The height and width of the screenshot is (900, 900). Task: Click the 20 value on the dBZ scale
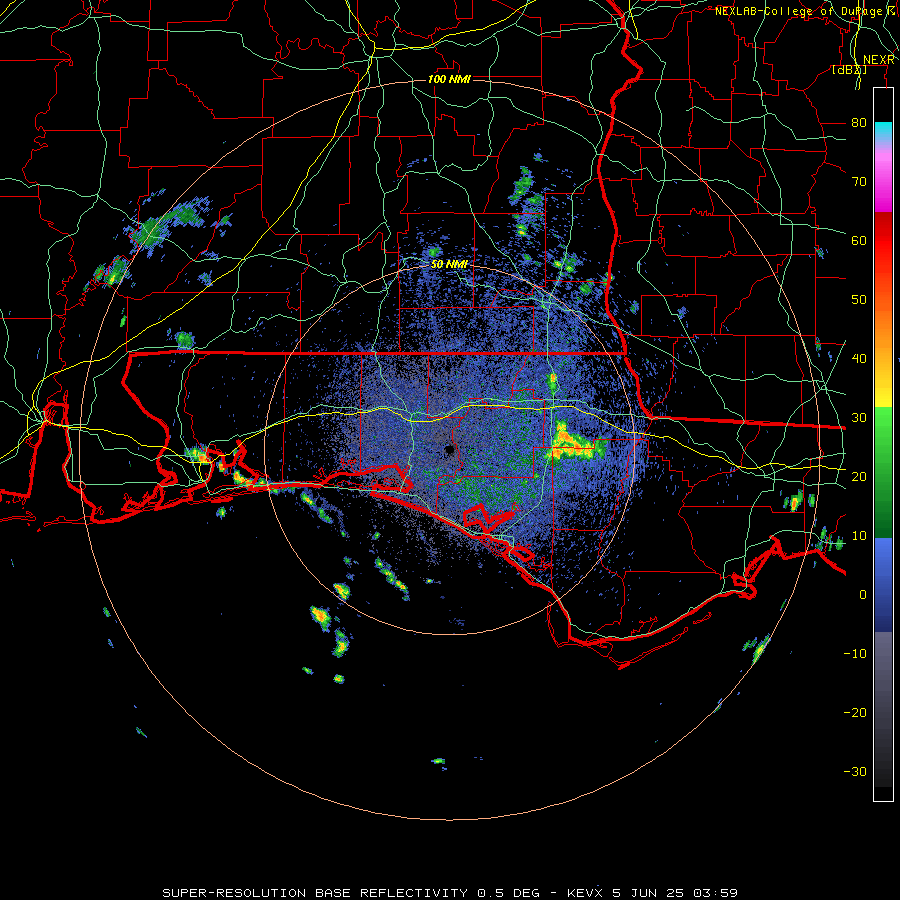pyautogui.click(x=859, y=476)
